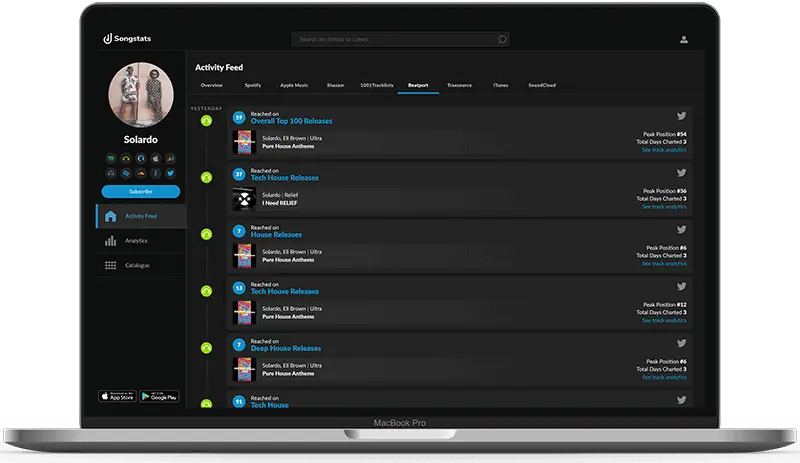Screen dimensions: 800x463
Task: Click the Solardo | Relief label text
Action: (280, 195)
